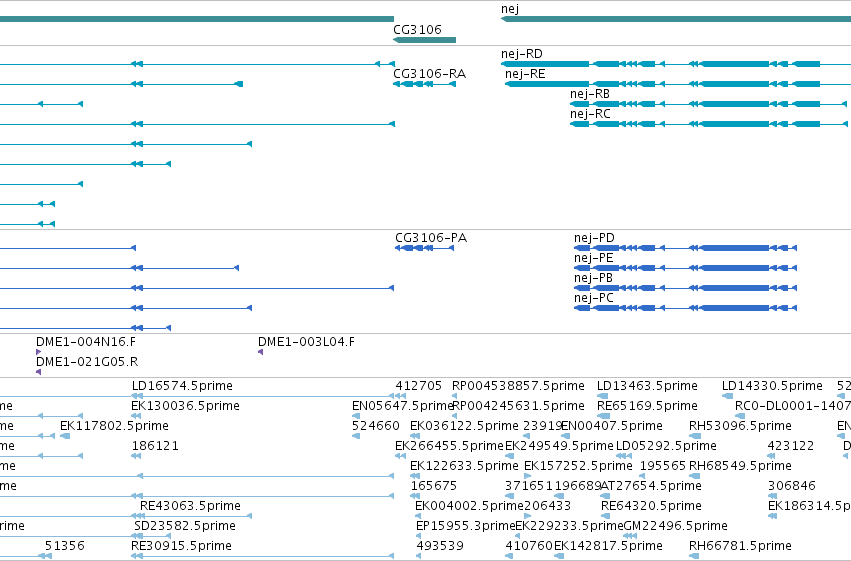Open the RE30915.5prime label

click(181, 546)
